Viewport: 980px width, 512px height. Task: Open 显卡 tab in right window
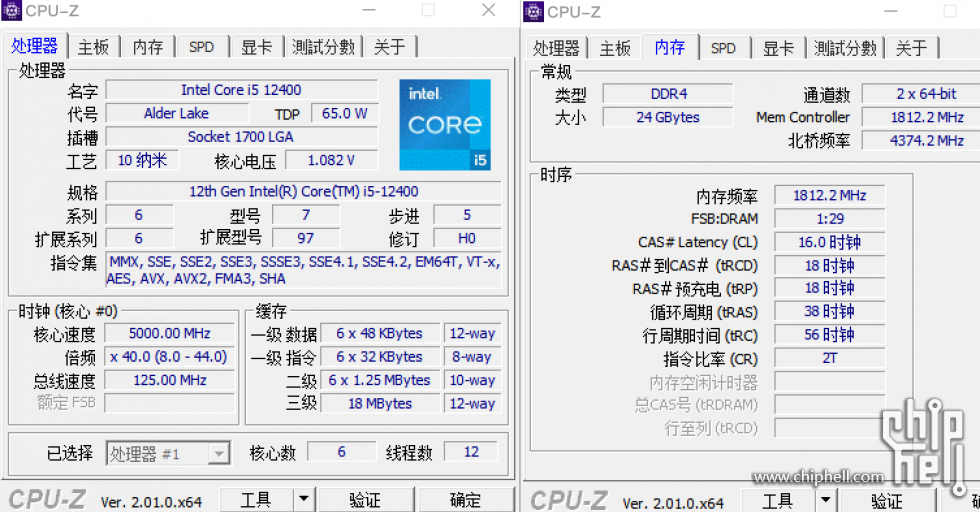click(778, 48)
